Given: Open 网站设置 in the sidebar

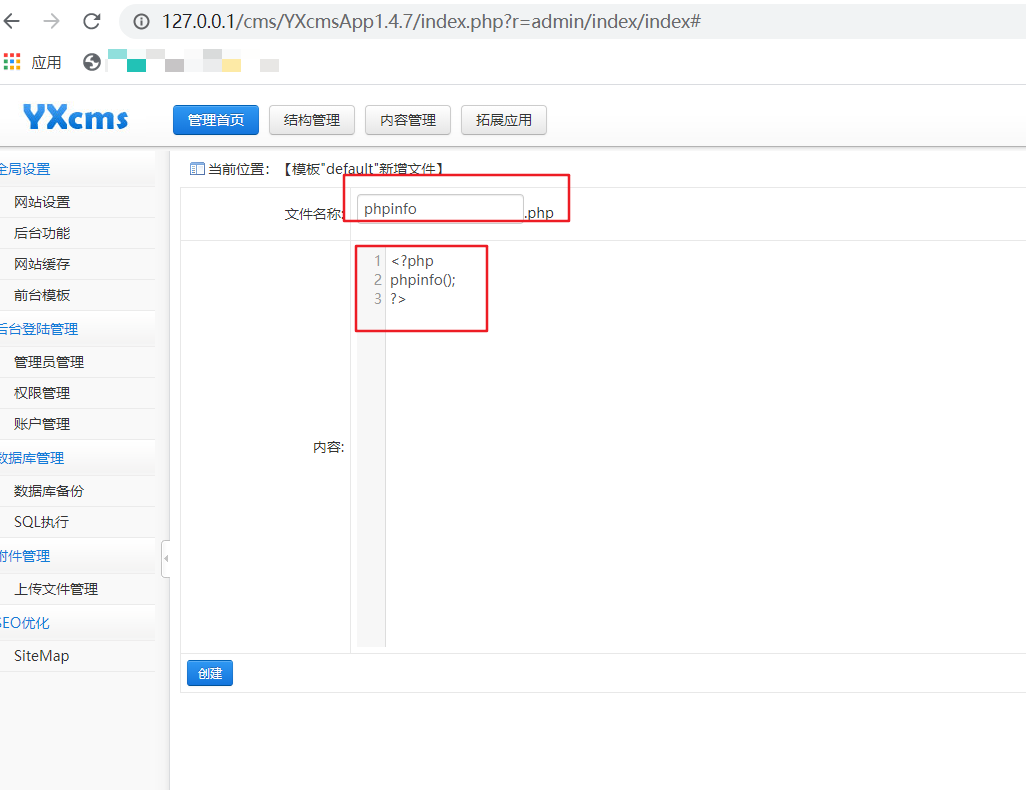Looking at the screenshot, I should coord(42,202).
